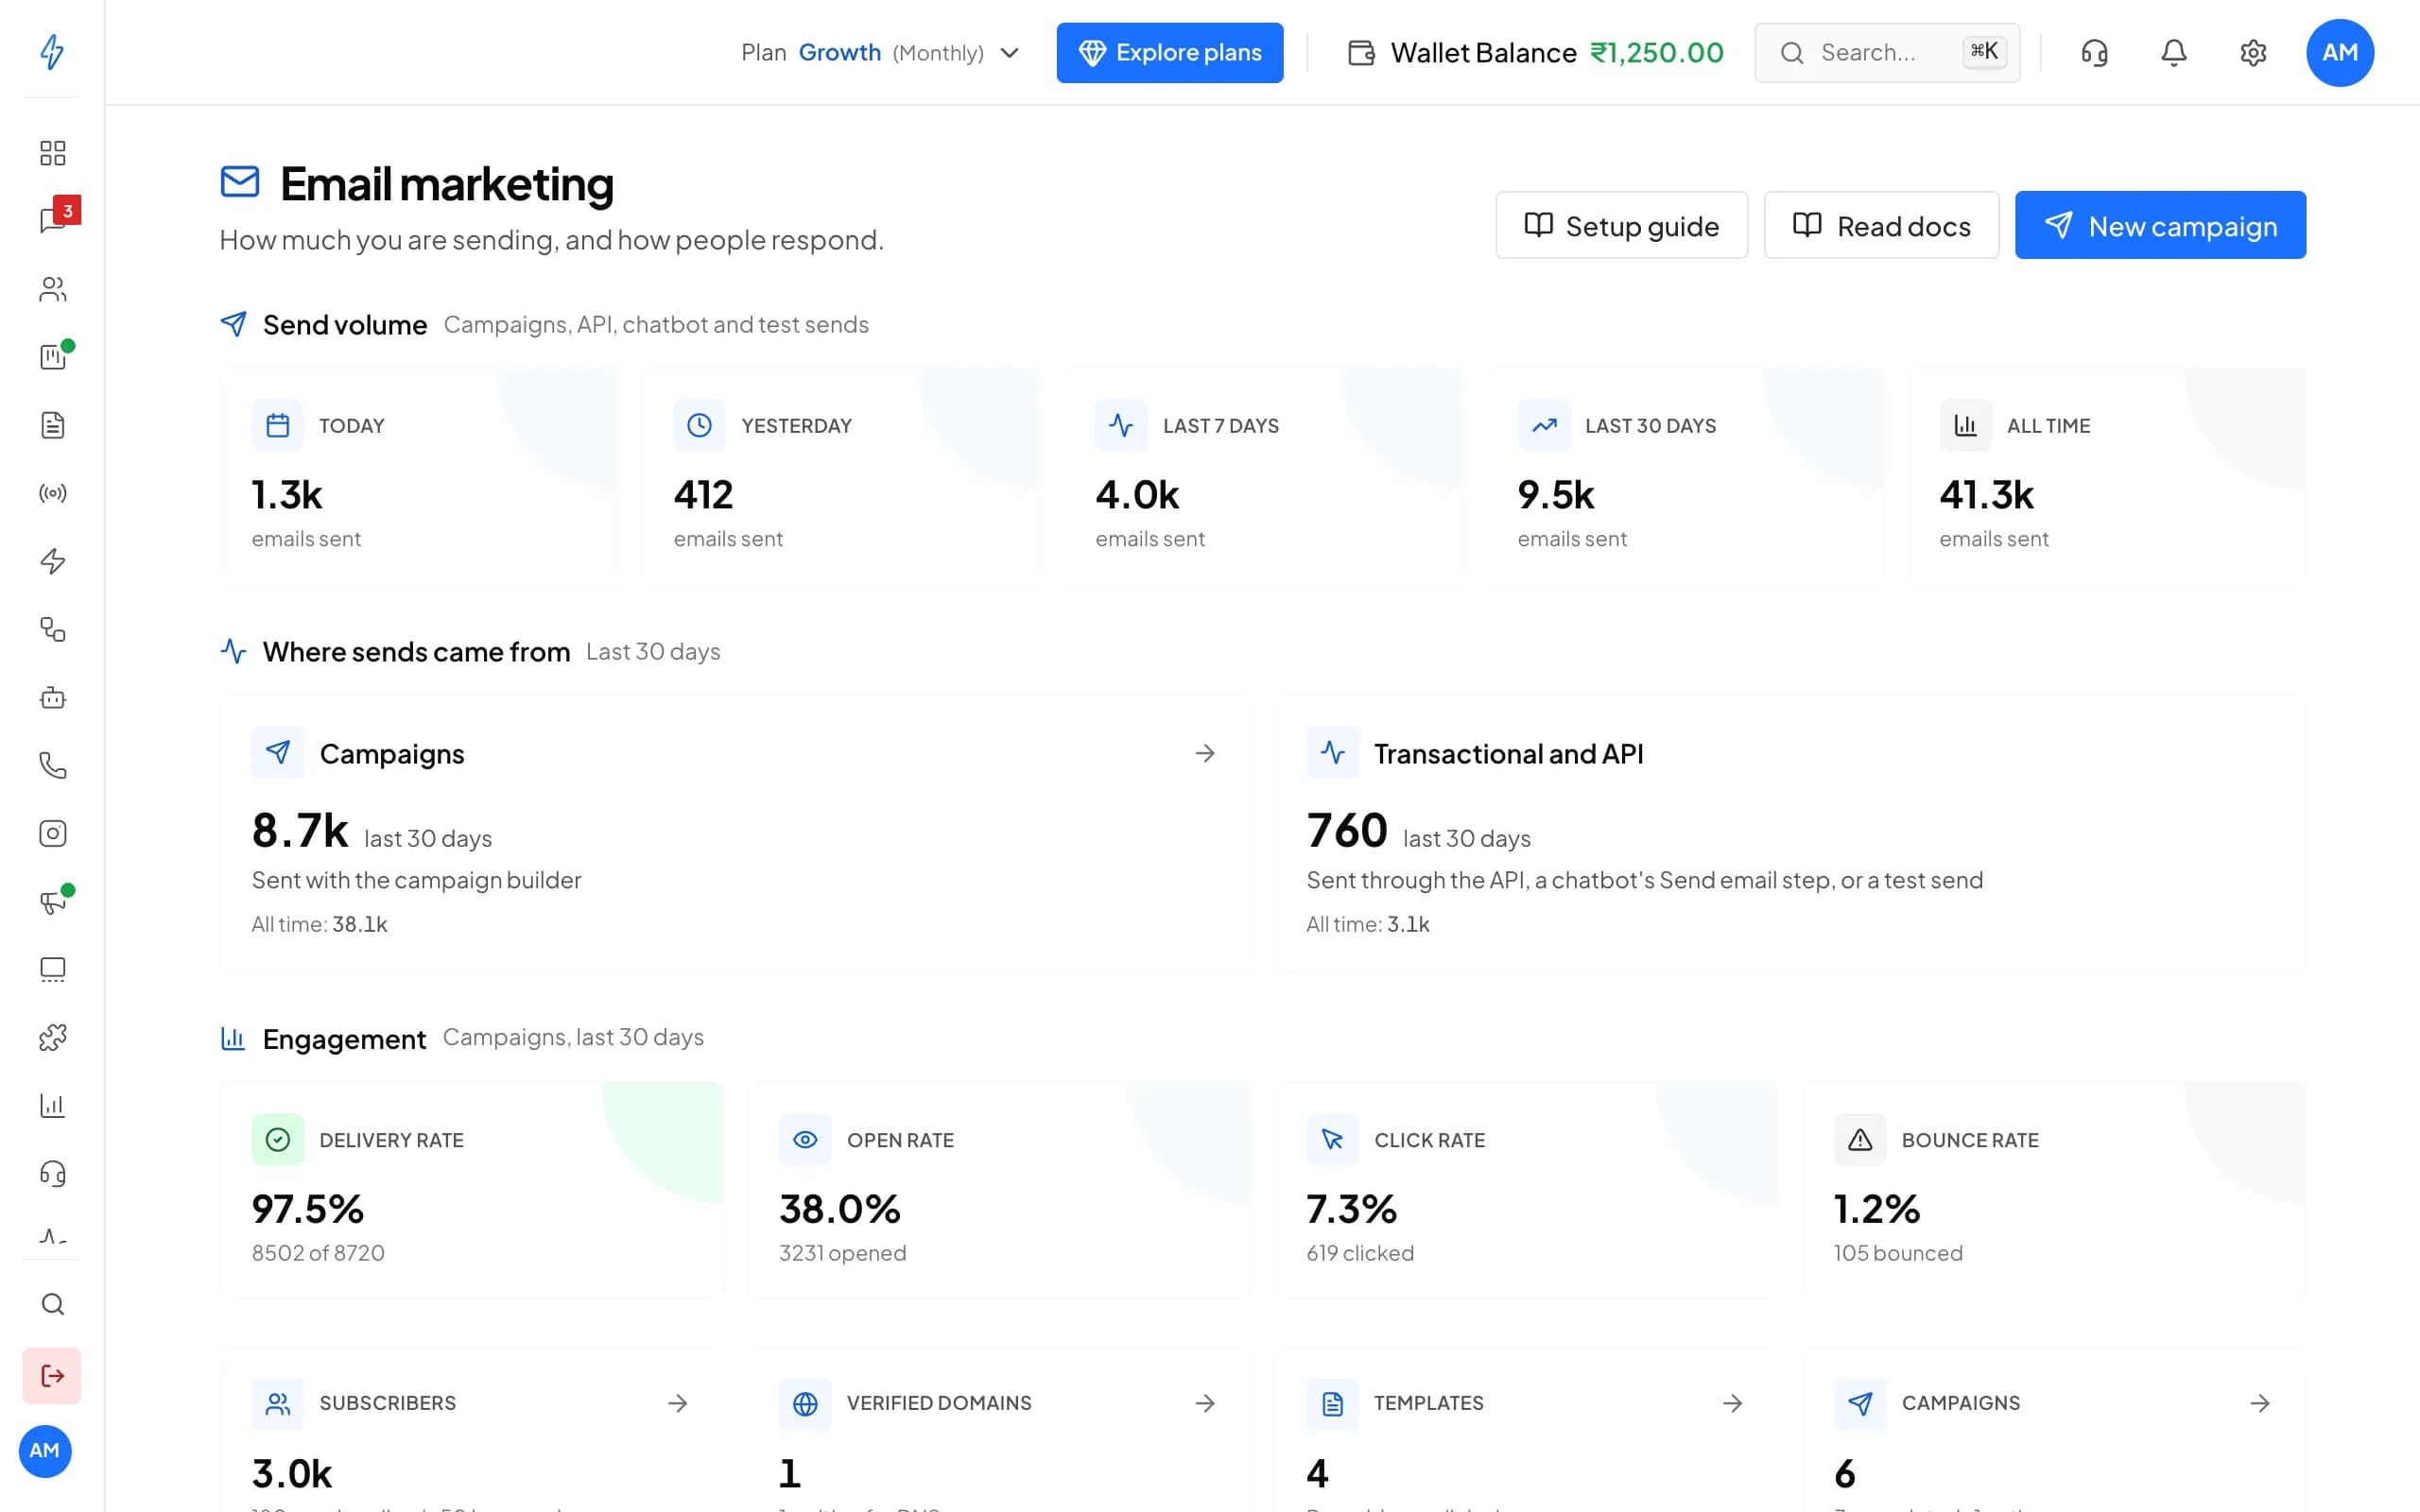This screenshot has width=2420, height=1512.
Task: Open contacts people icon in sidebar
Action: point(52,289)
